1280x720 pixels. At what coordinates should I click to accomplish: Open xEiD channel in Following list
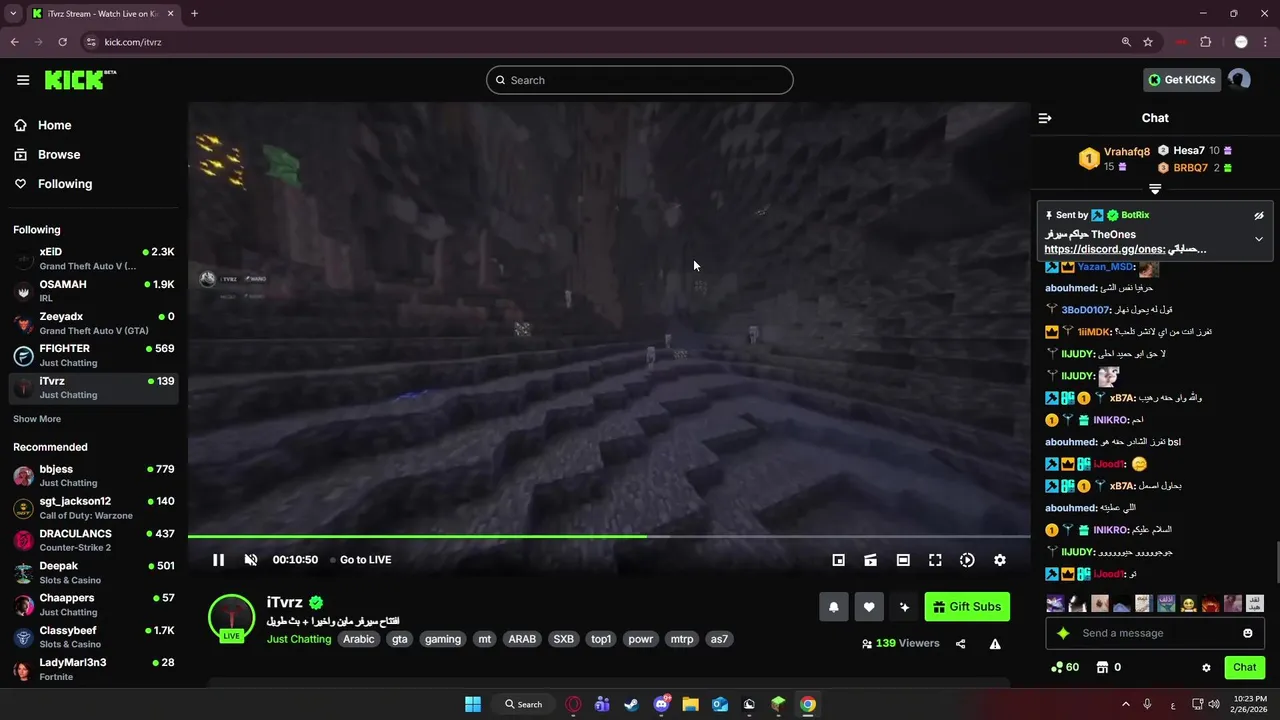click(x=94, y=259)
